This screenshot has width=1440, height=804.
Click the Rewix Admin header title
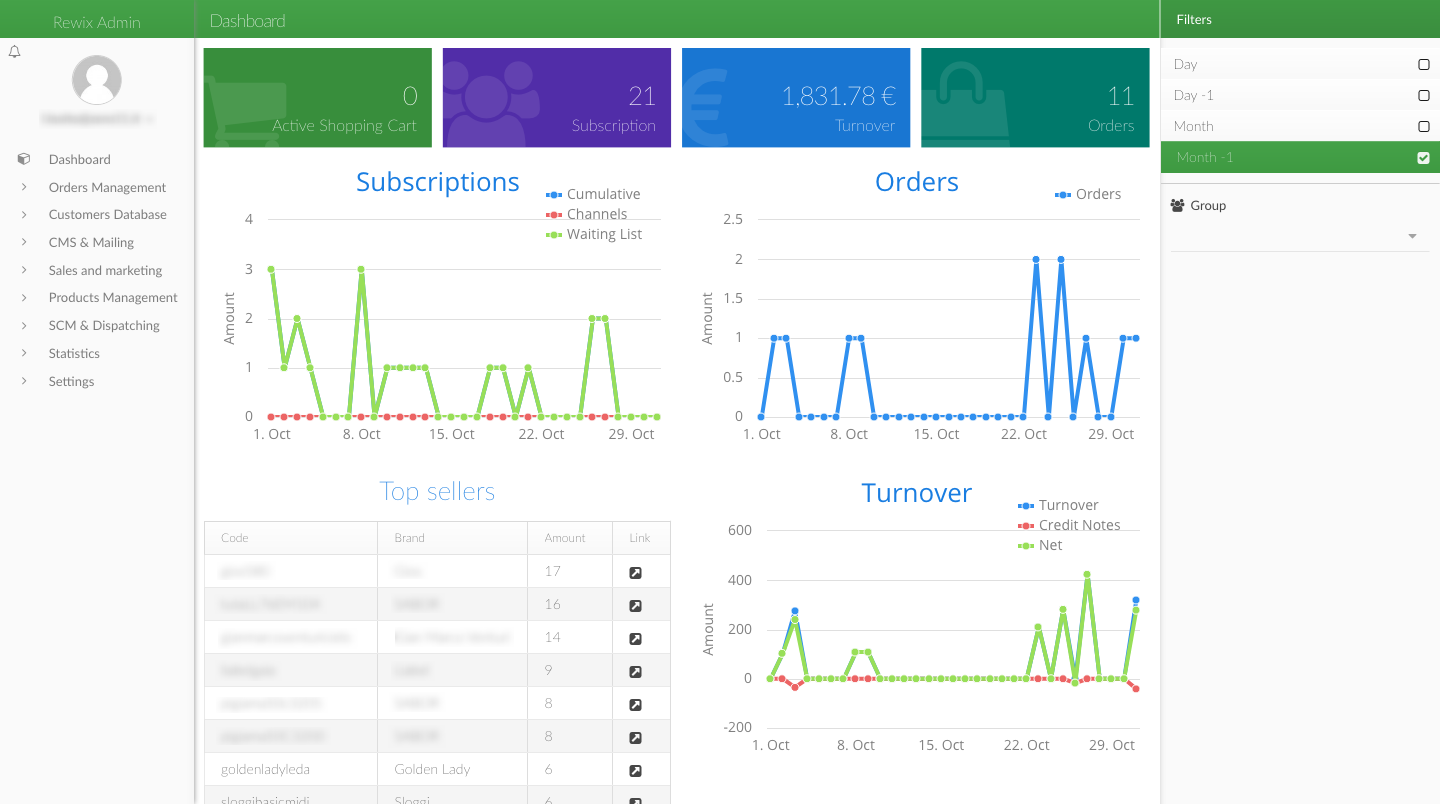coord(97,22)
